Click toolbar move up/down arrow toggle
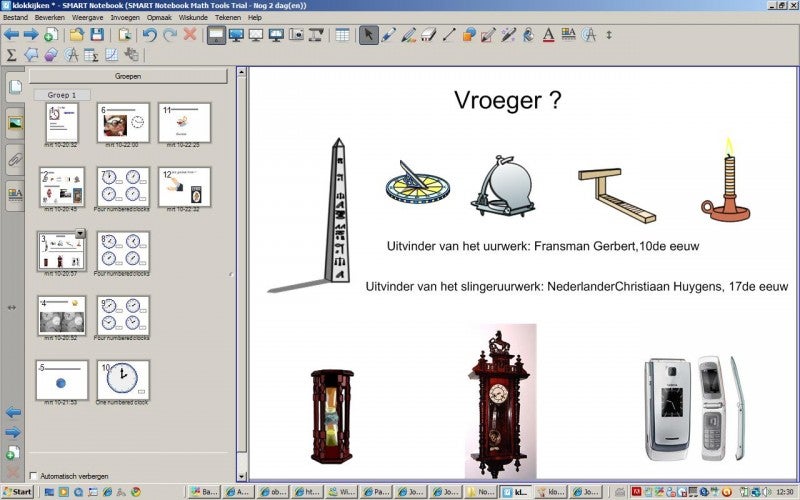This screenshot has width=800, height=500. [x=609, y=35]
